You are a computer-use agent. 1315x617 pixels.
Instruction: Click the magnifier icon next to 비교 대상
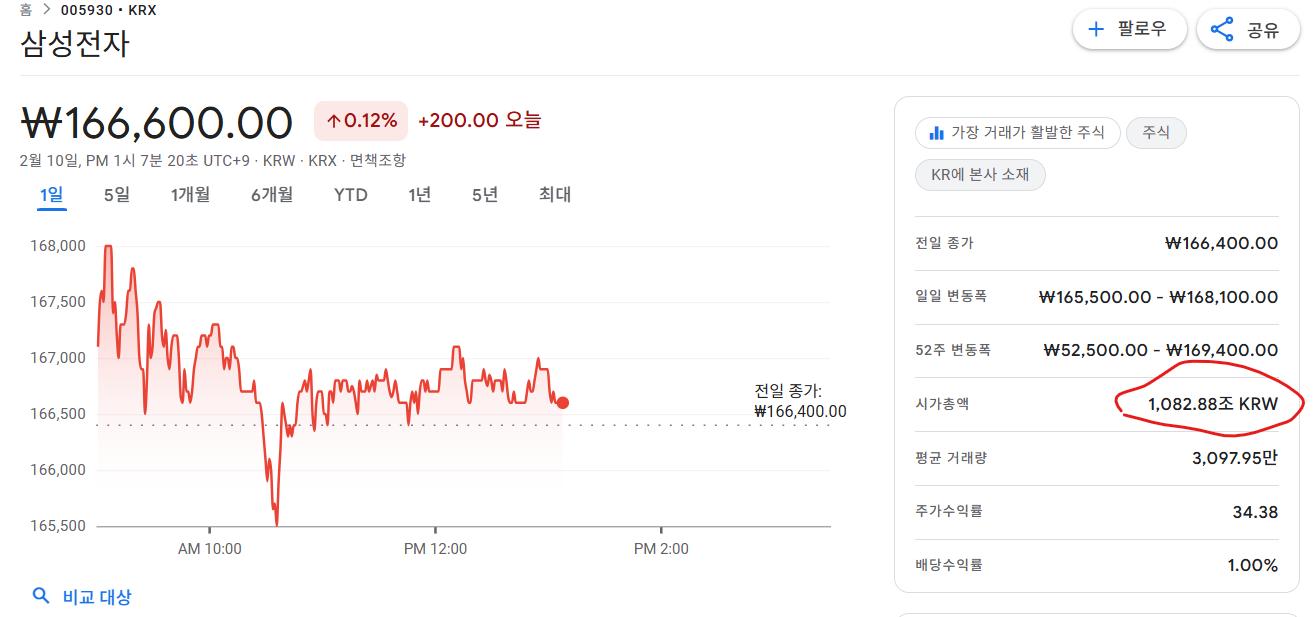(x=41, y=596)
